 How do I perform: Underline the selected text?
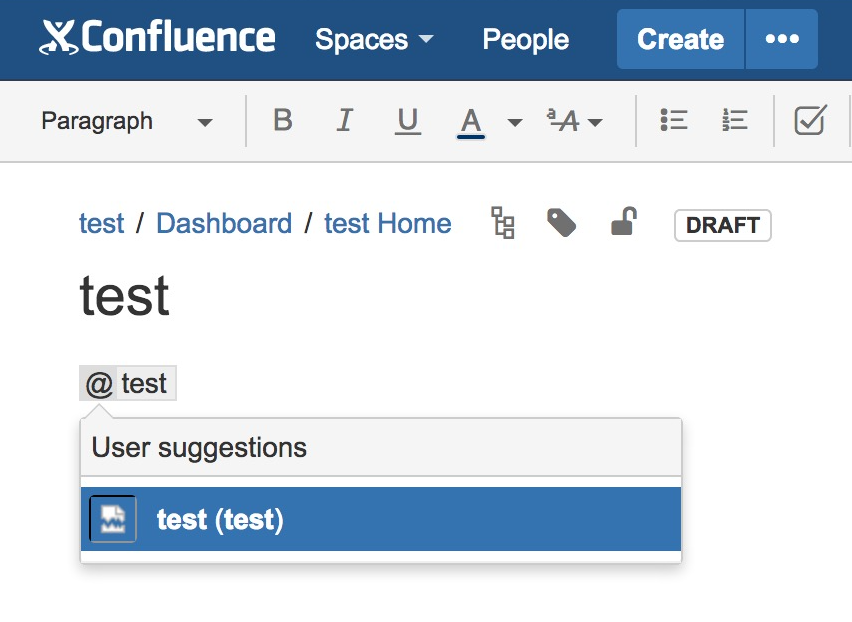(x=407, y=121)
